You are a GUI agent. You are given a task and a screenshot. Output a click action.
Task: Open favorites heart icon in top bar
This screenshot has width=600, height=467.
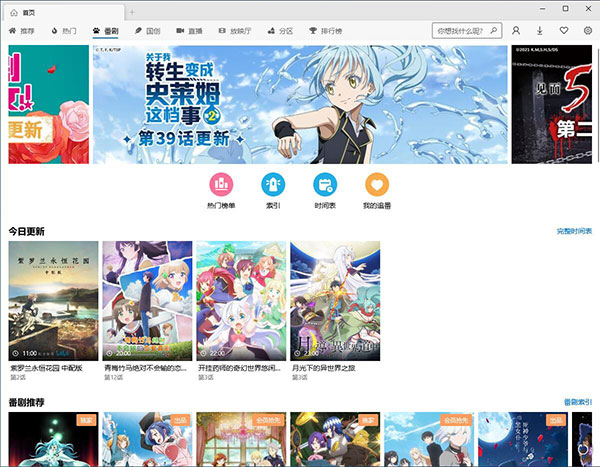click(564, 31)
